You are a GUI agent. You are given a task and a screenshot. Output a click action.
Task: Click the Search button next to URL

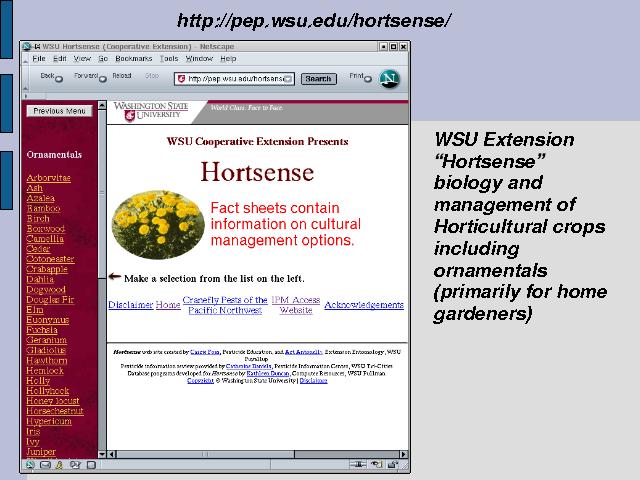pyautogui.click(x=318, y=79)
